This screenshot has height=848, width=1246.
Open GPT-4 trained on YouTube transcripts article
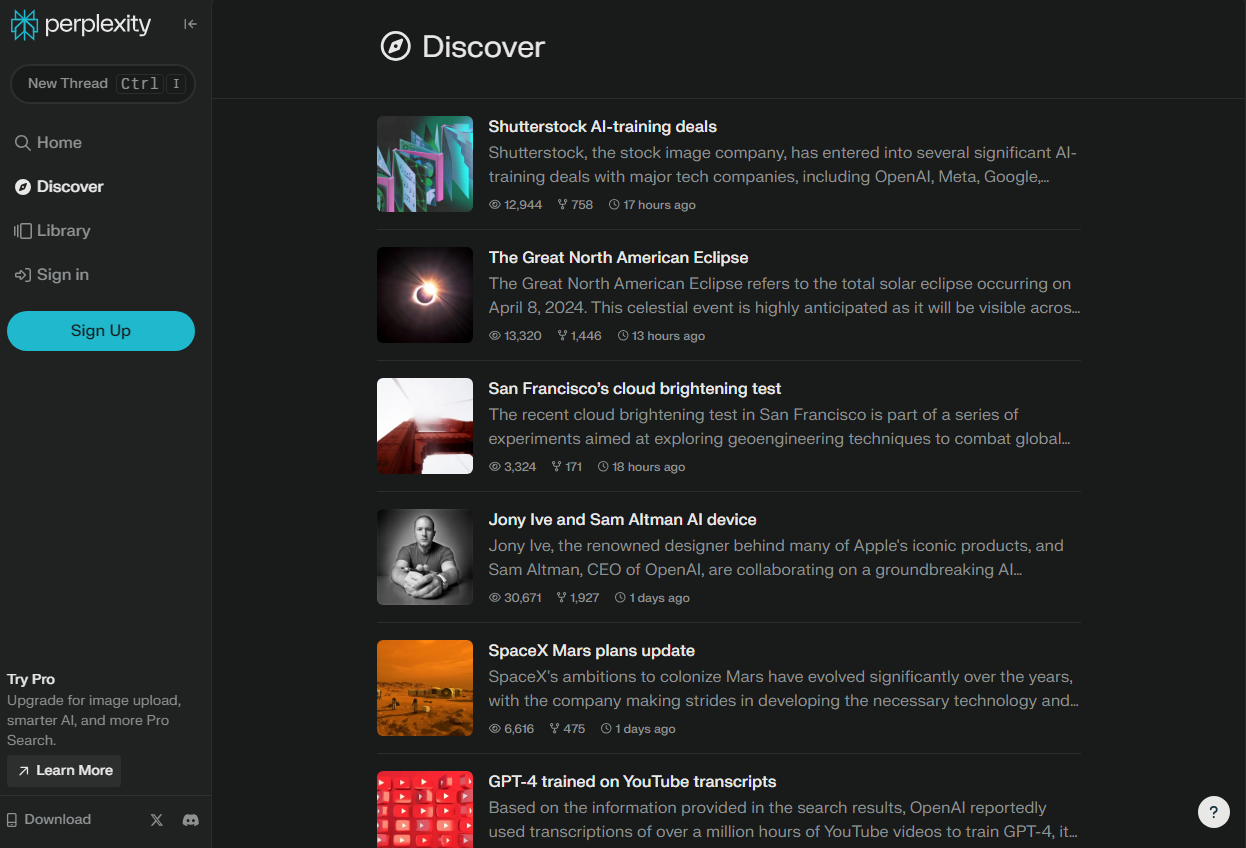tap(632, 782)
